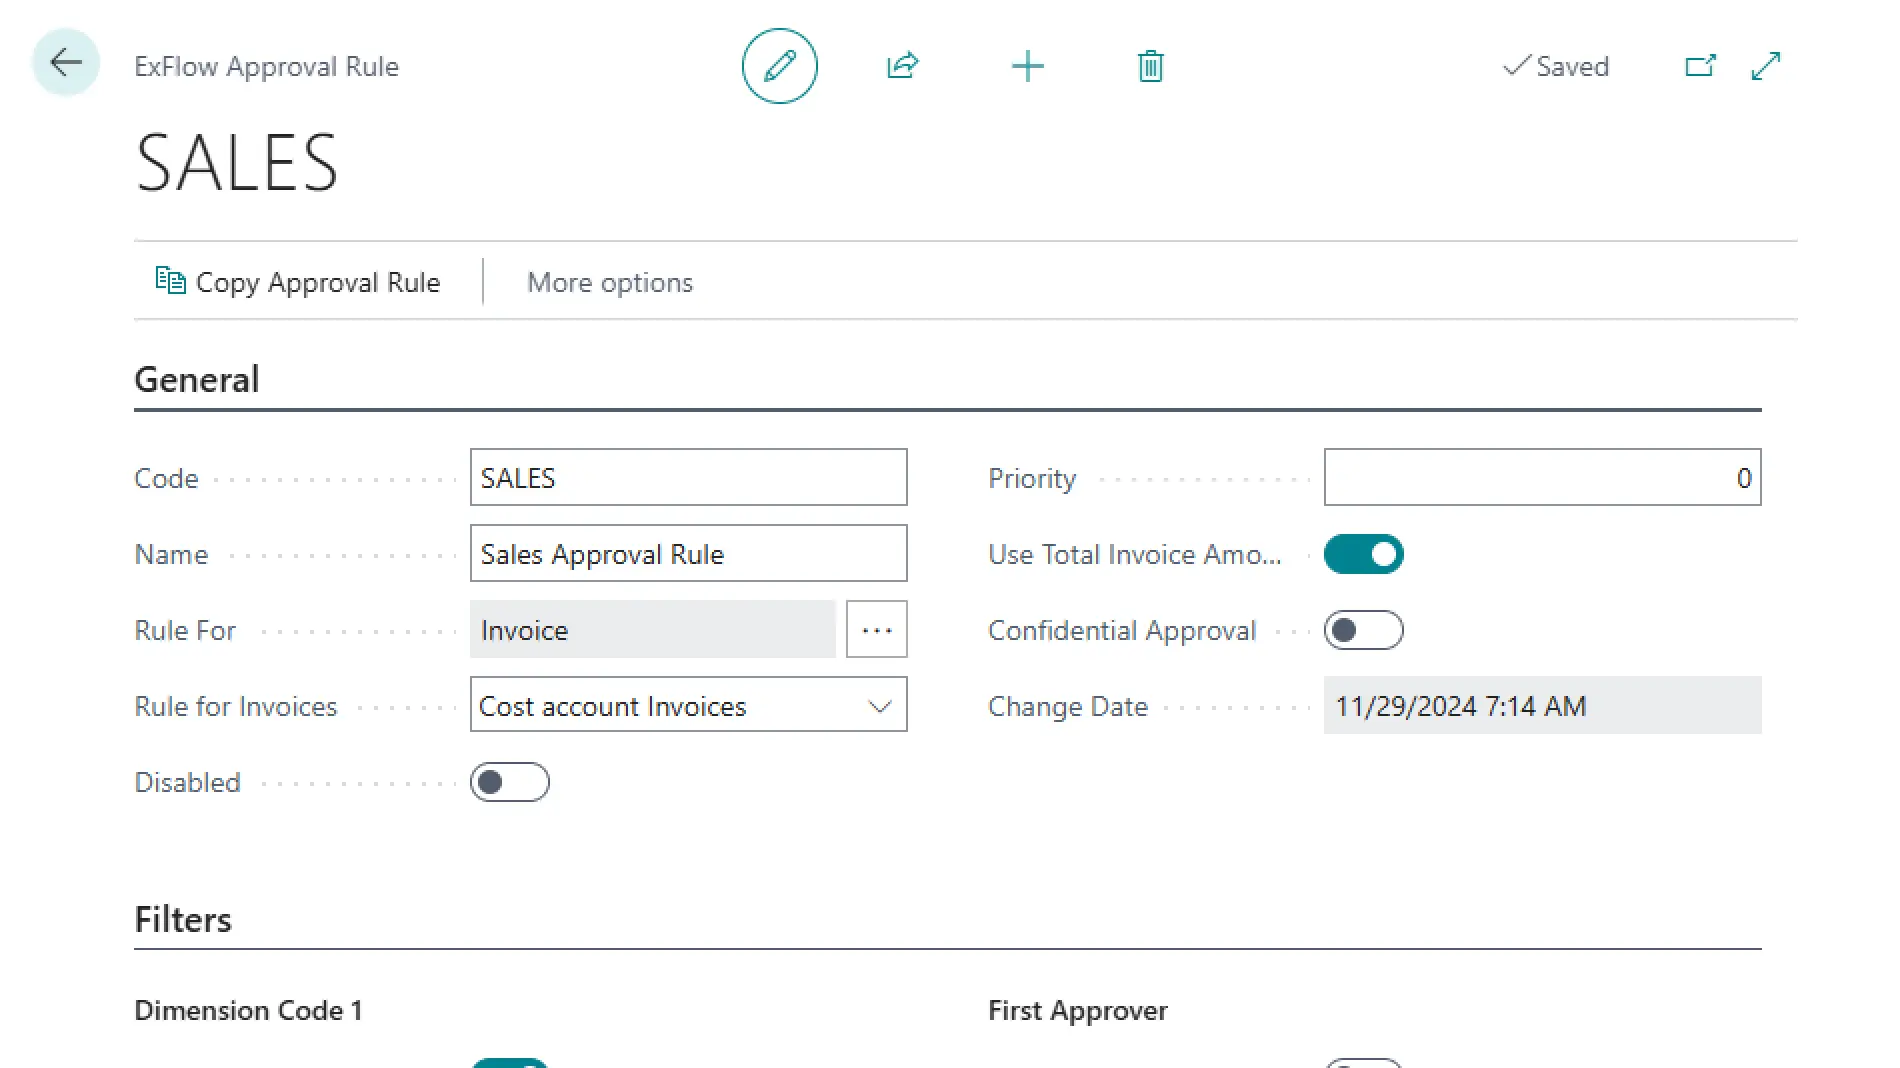Viewport: 1900px width, 1068px height.
Task: Open Rule for Invoices dropdown
Action: coord(689,706)
